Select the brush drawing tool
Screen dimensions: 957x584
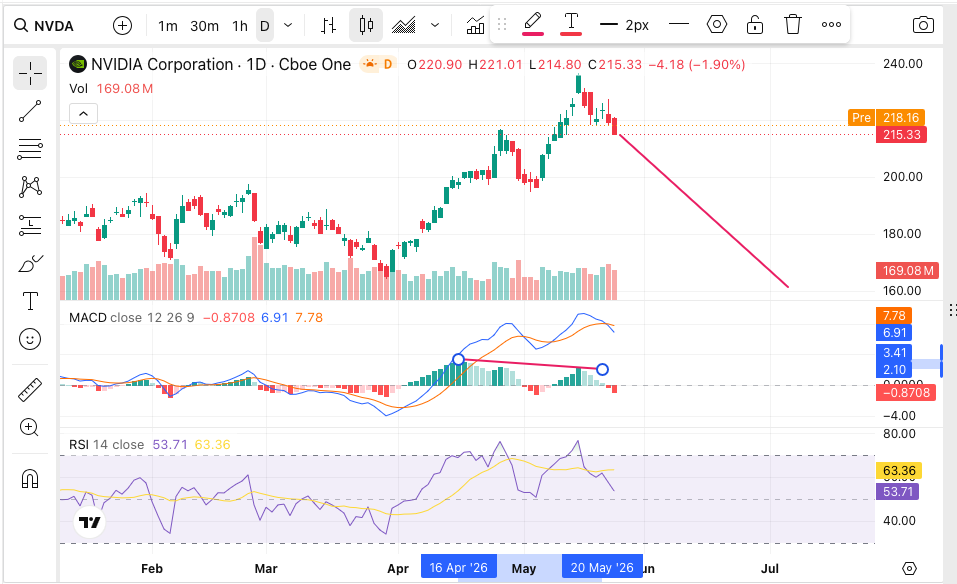pyautogui.click(x=30, y=264)
